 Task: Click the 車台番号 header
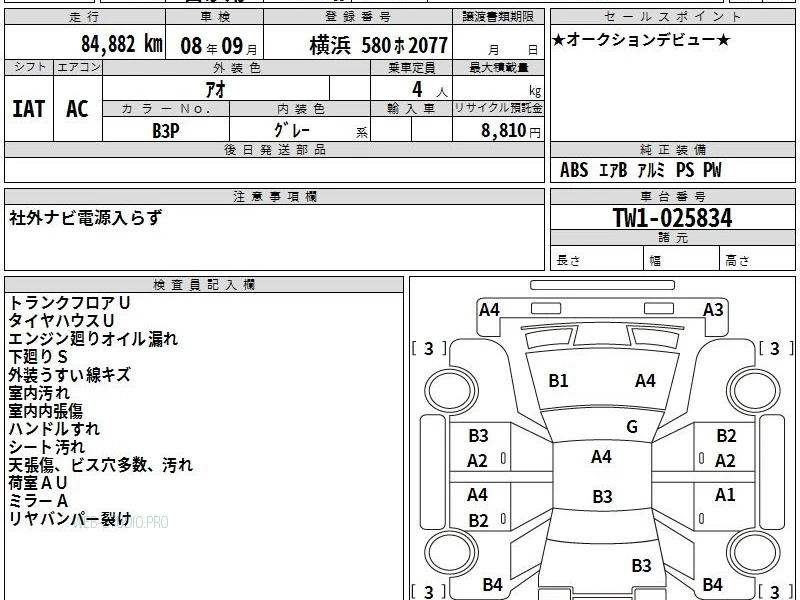point(672,196)
